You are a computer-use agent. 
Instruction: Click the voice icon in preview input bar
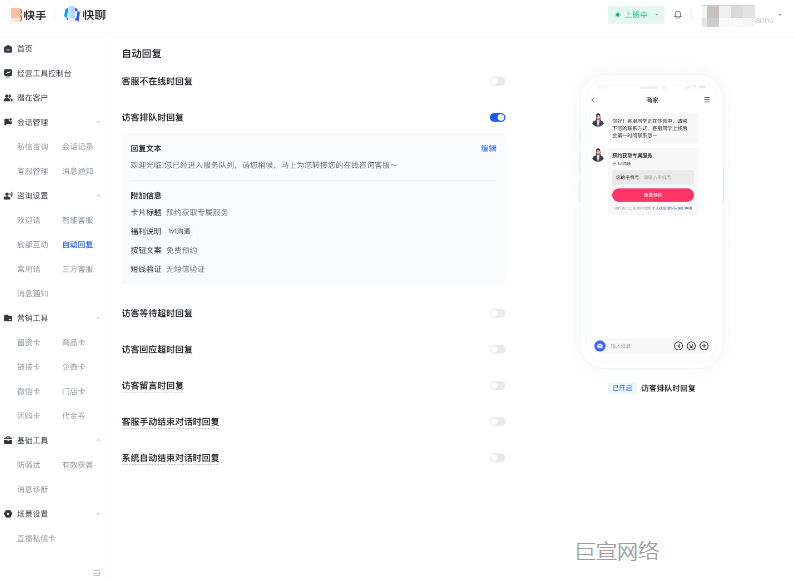click(678, 346)
